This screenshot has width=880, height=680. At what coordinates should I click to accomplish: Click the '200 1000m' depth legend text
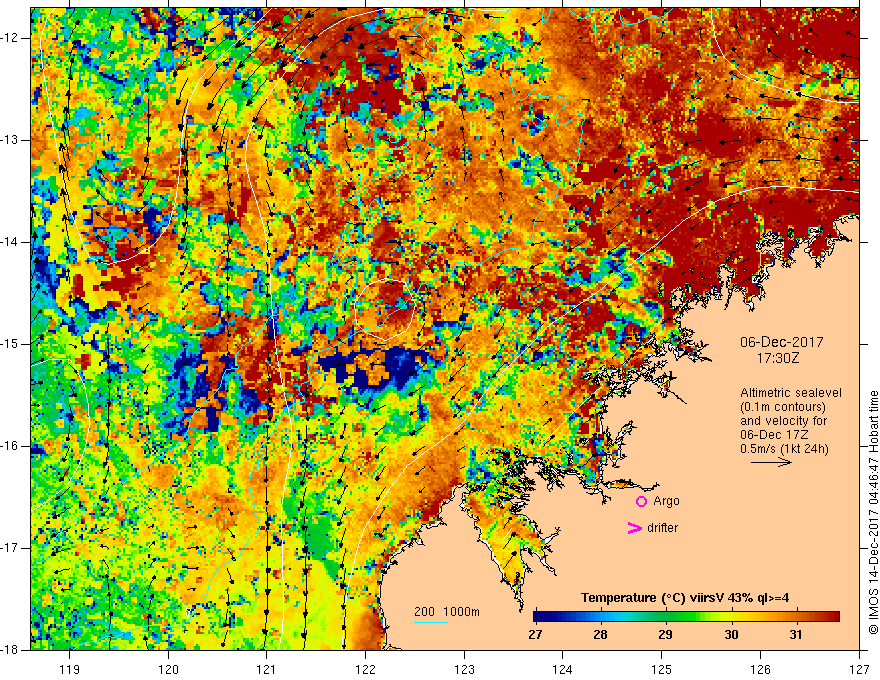tap(447, 612)
